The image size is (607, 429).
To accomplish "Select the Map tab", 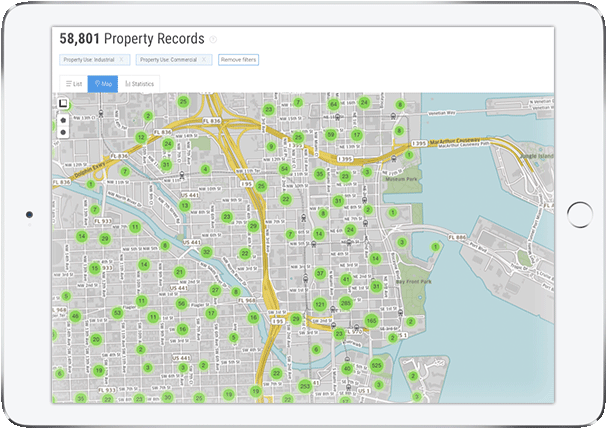I will point(103,84).
